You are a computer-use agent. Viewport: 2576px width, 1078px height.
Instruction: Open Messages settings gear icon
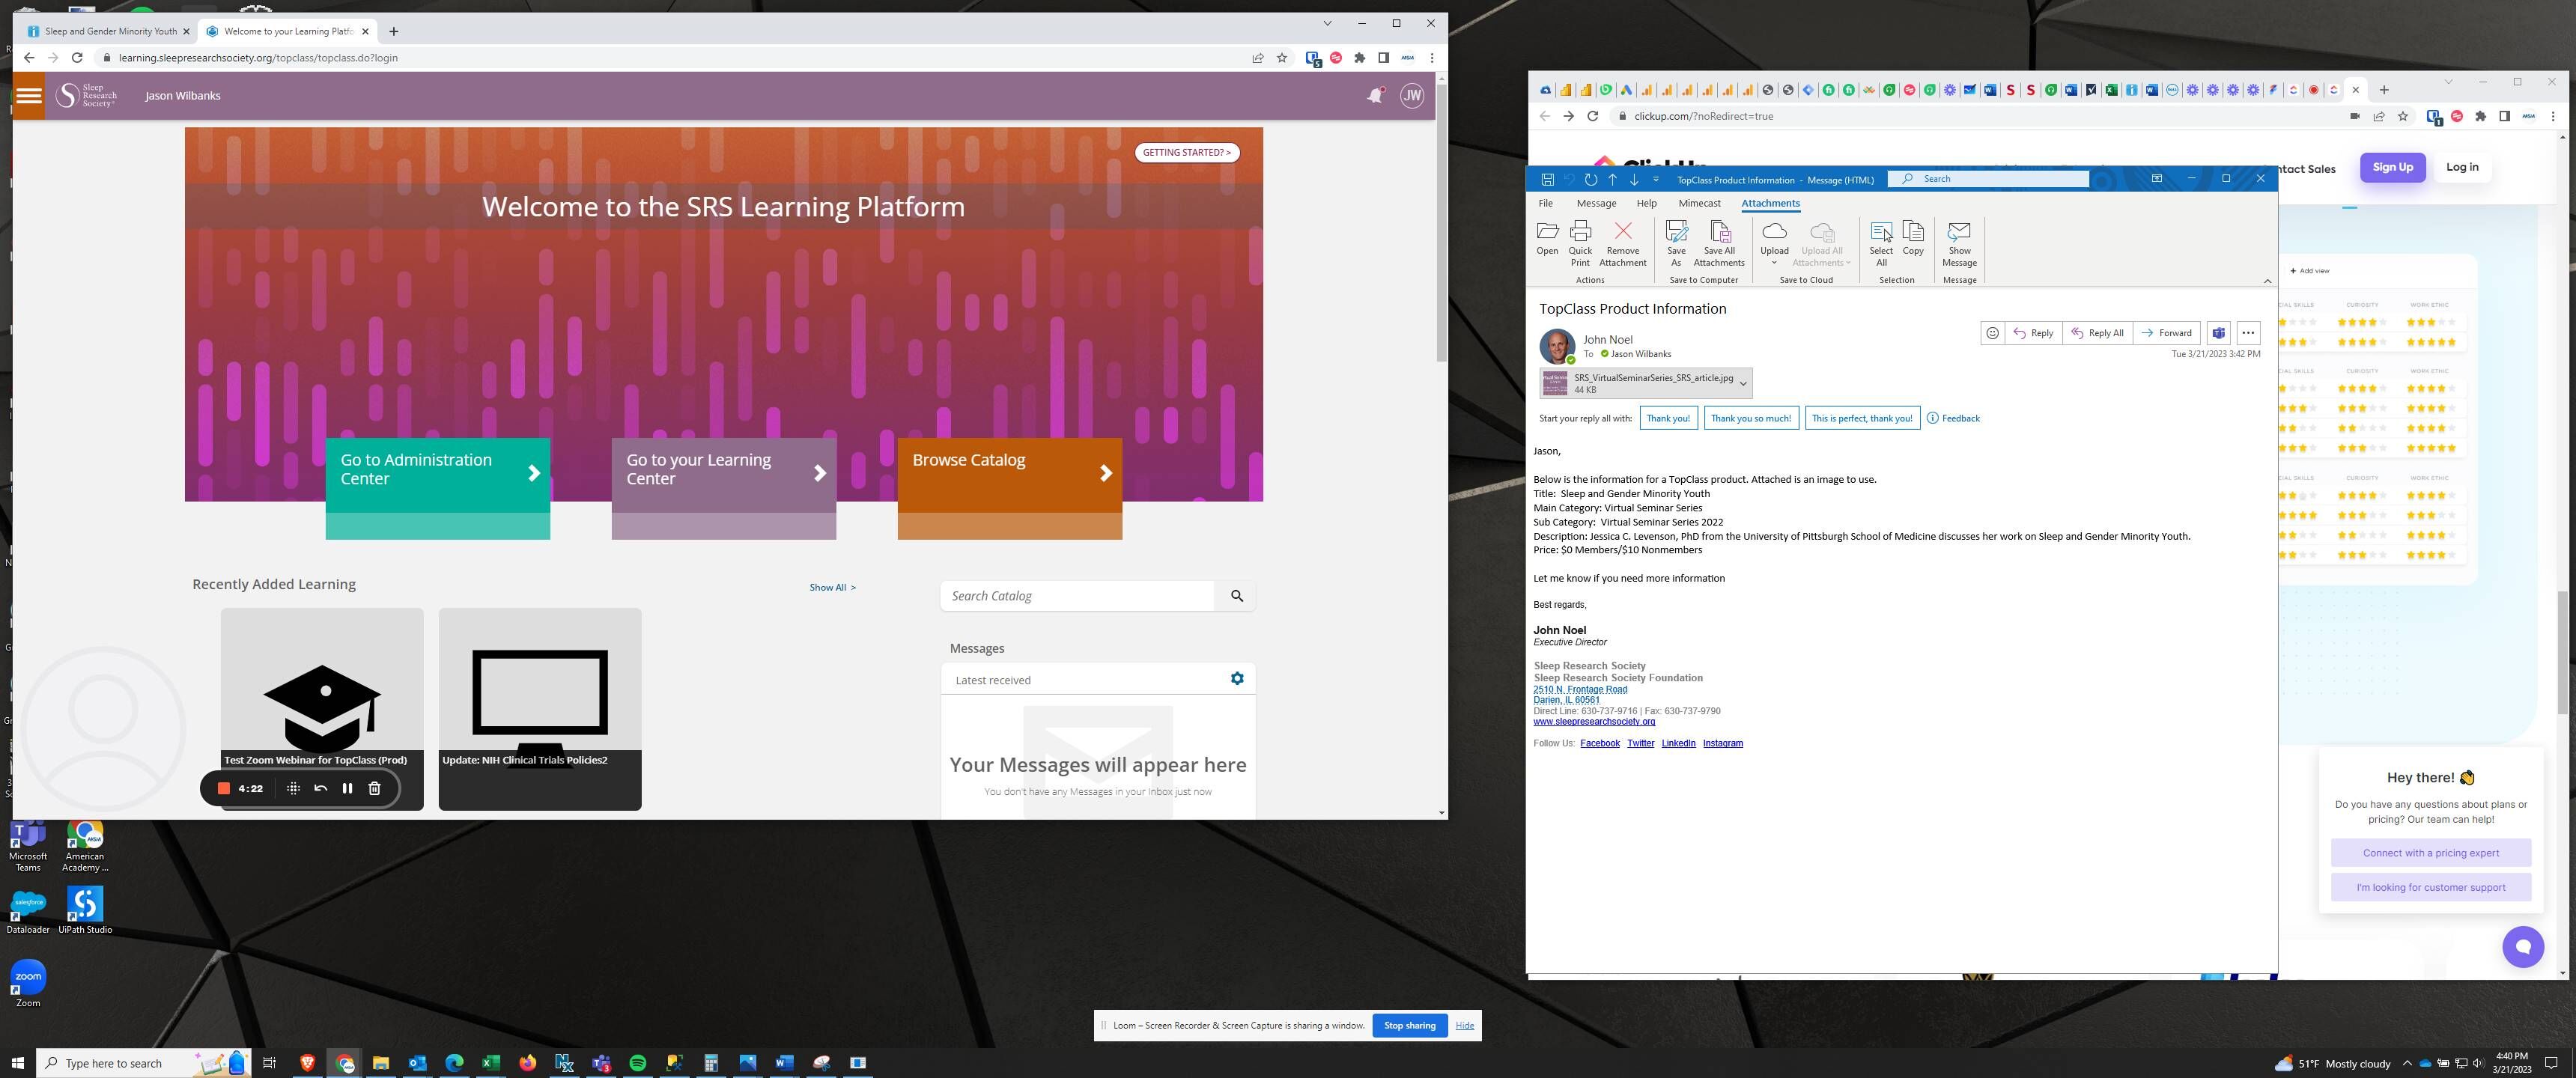1236,679
